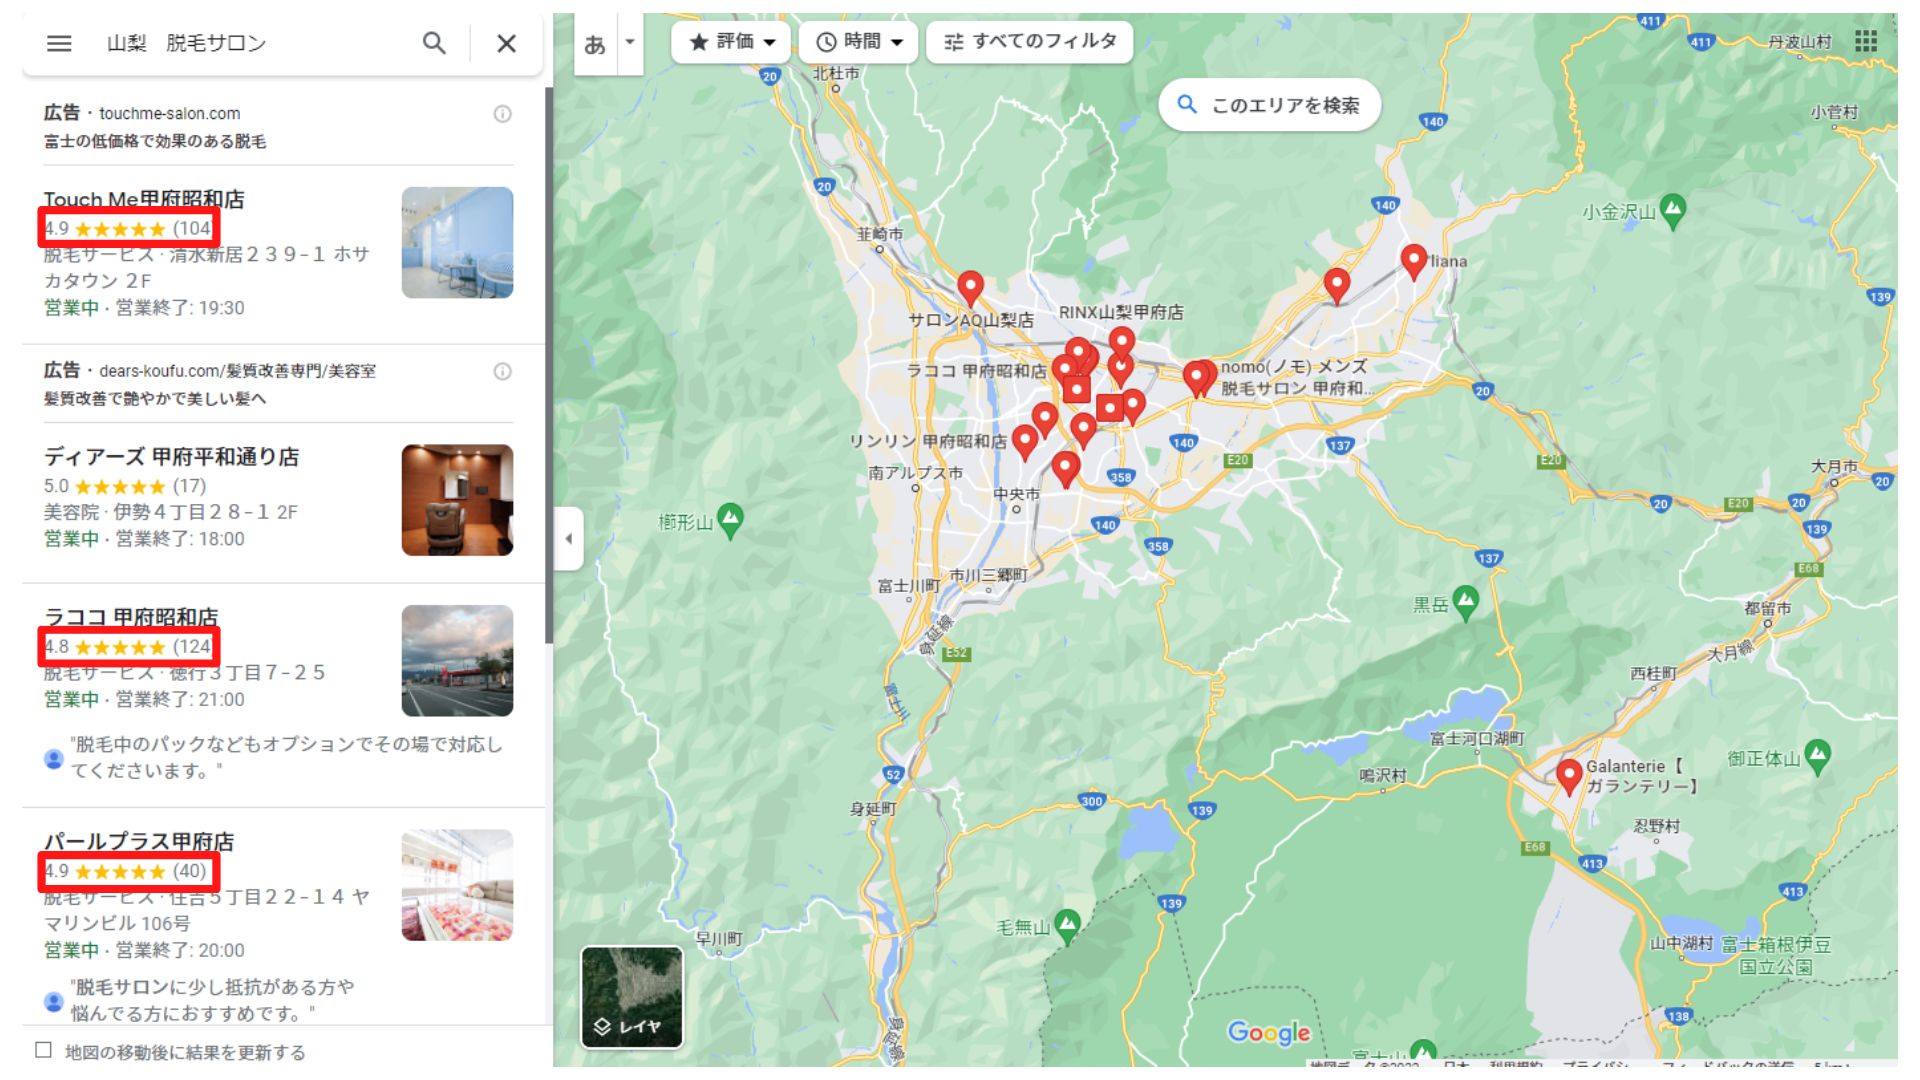Open ラココ 甲府昭和店 photo thumbnail
Screen dimensions: 1920x1080
tap(457, 661)
